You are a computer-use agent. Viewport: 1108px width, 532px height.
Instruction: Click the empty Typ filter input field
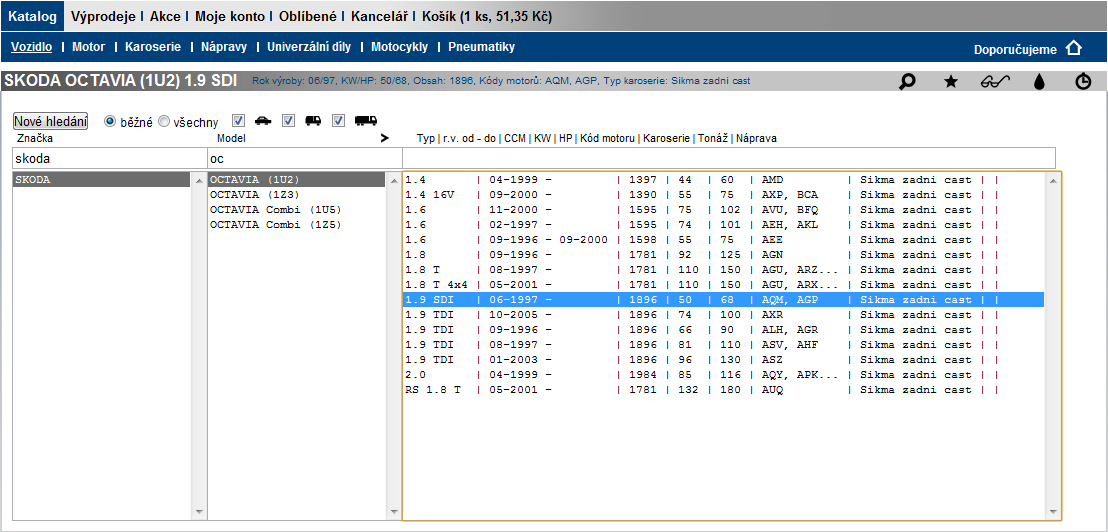click(x=729, y=158)
